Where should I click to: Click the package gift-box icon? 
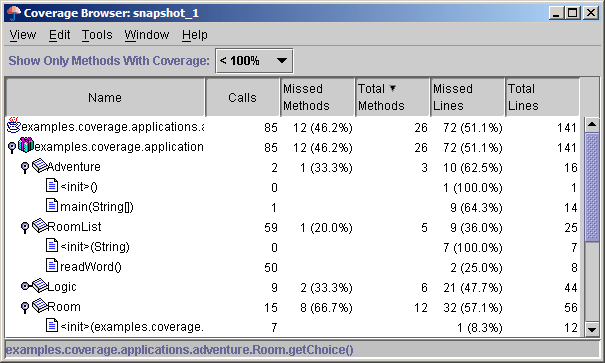tap(26, 145)
